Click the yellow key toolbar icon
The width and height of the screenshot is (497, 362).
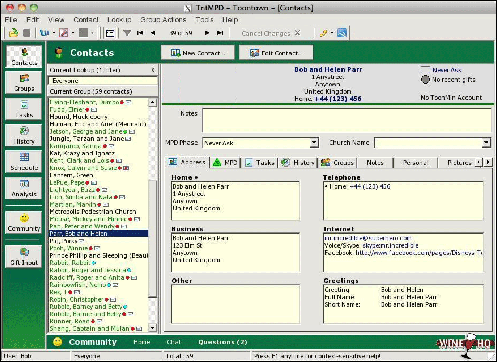(323, 33)
